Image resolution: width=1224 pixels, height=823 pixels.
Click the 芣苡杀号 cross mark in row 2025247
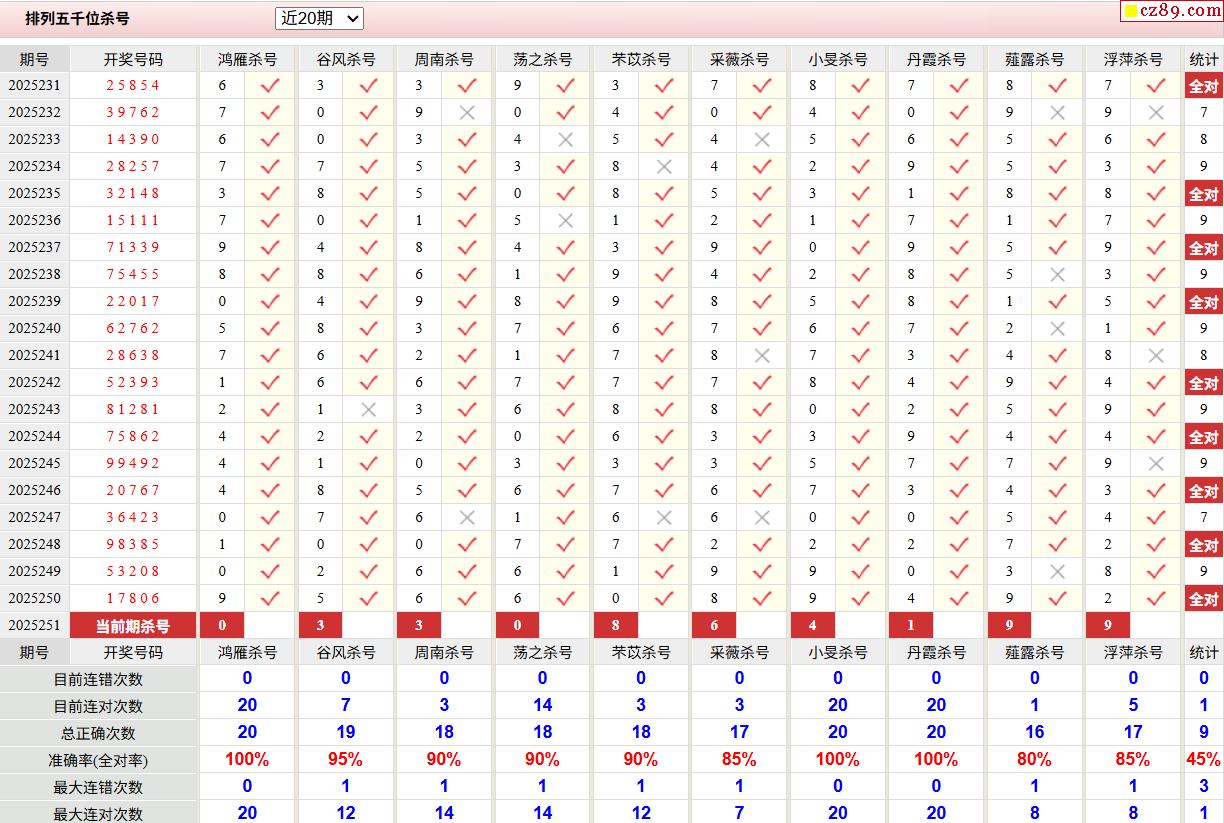pos(664,518)
